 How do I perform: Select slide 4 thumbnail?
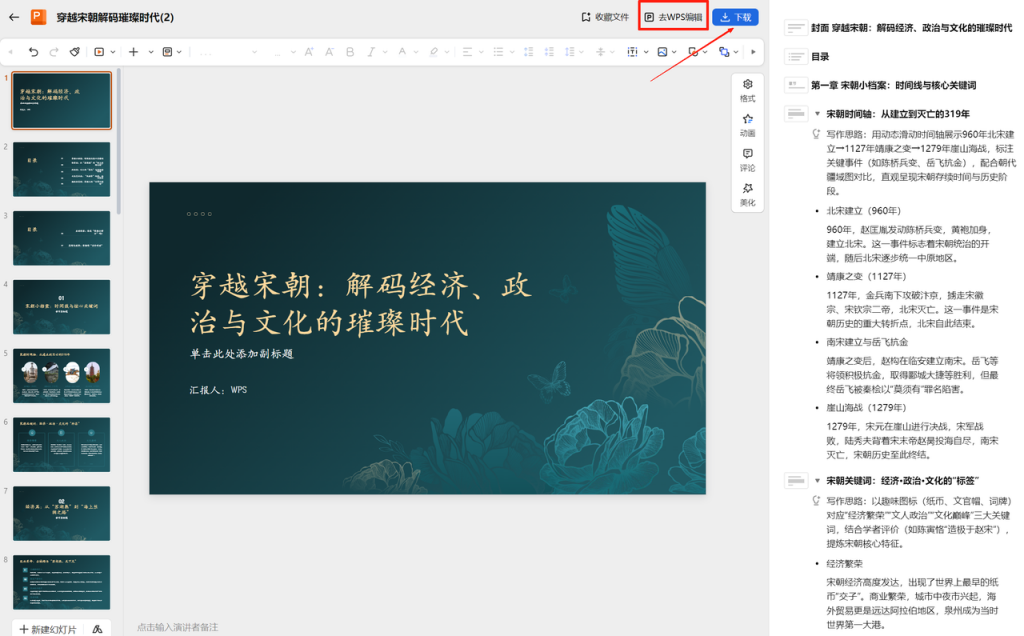61,307
